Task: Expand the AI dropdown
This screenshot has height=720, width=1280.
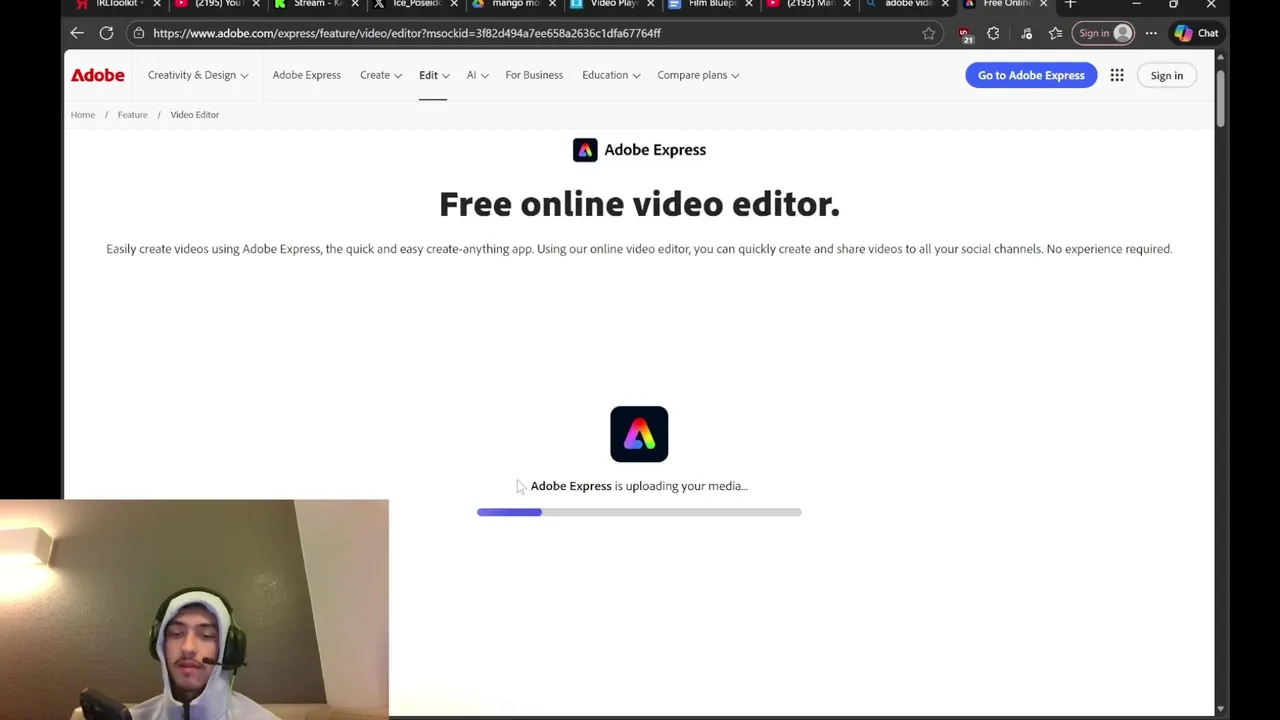Action: pyautogui.click(x=477, y=75)
